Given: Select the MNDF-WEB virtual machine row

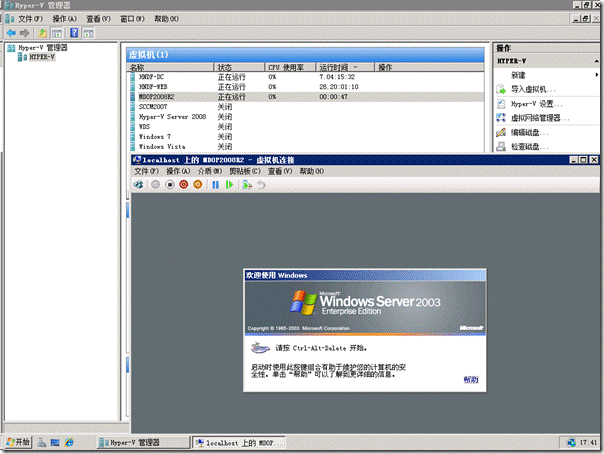Looking at the screenshot, I should 307,87.
